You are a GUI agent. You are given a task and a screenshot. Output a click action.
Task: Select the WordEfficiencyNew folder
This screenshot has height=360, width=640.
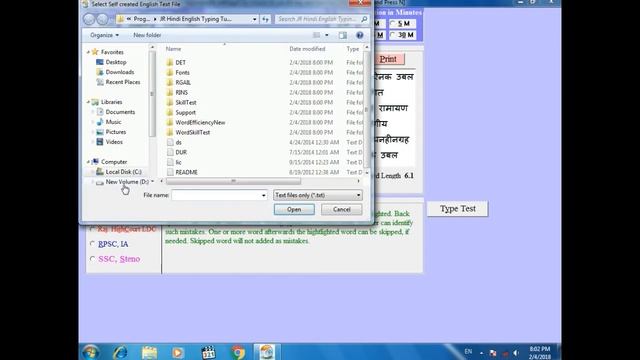200,122
